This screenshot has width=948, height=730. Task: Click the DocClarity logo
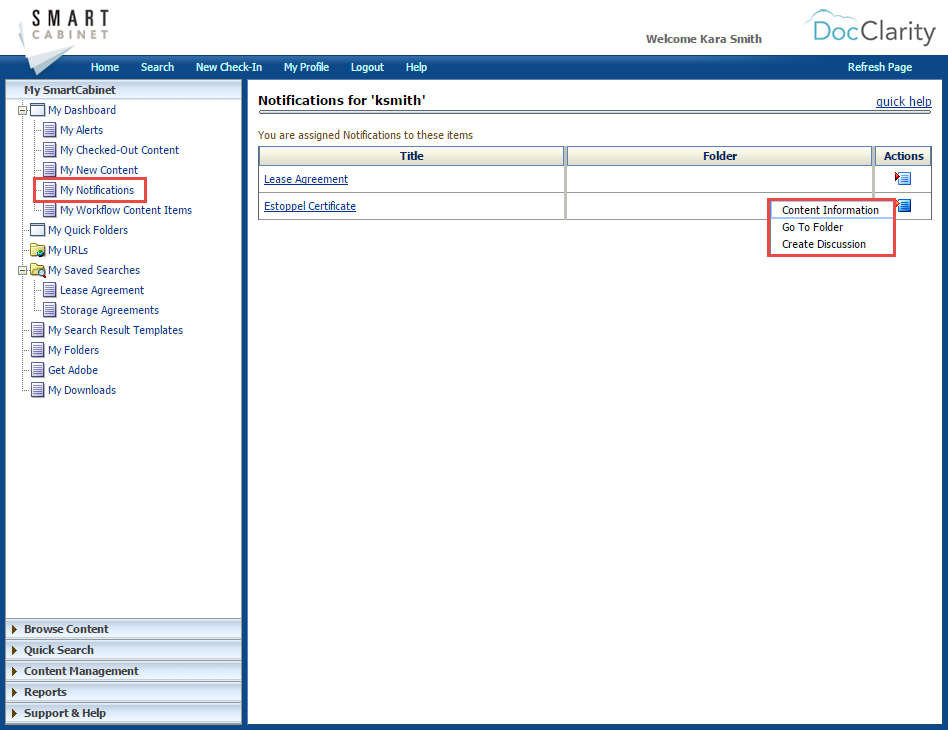[x=871, y=30]
